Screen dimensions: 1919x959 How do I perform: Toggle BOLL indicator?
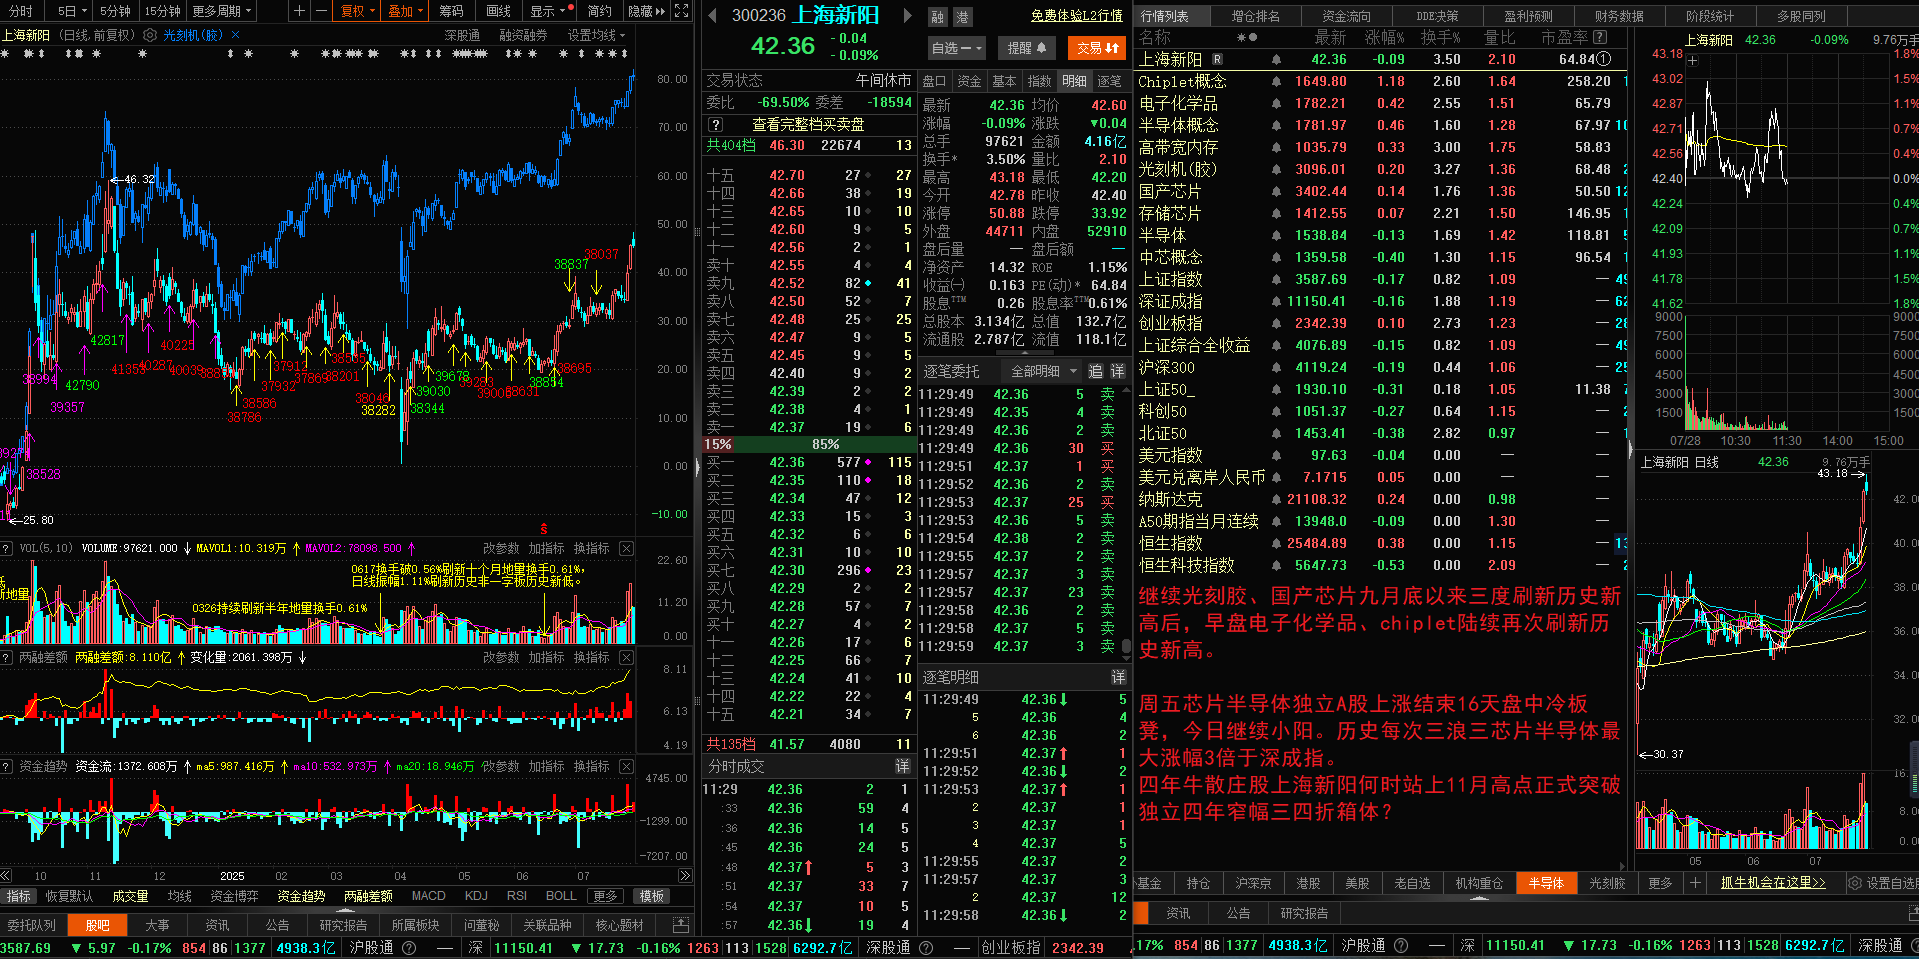(561, 896)
